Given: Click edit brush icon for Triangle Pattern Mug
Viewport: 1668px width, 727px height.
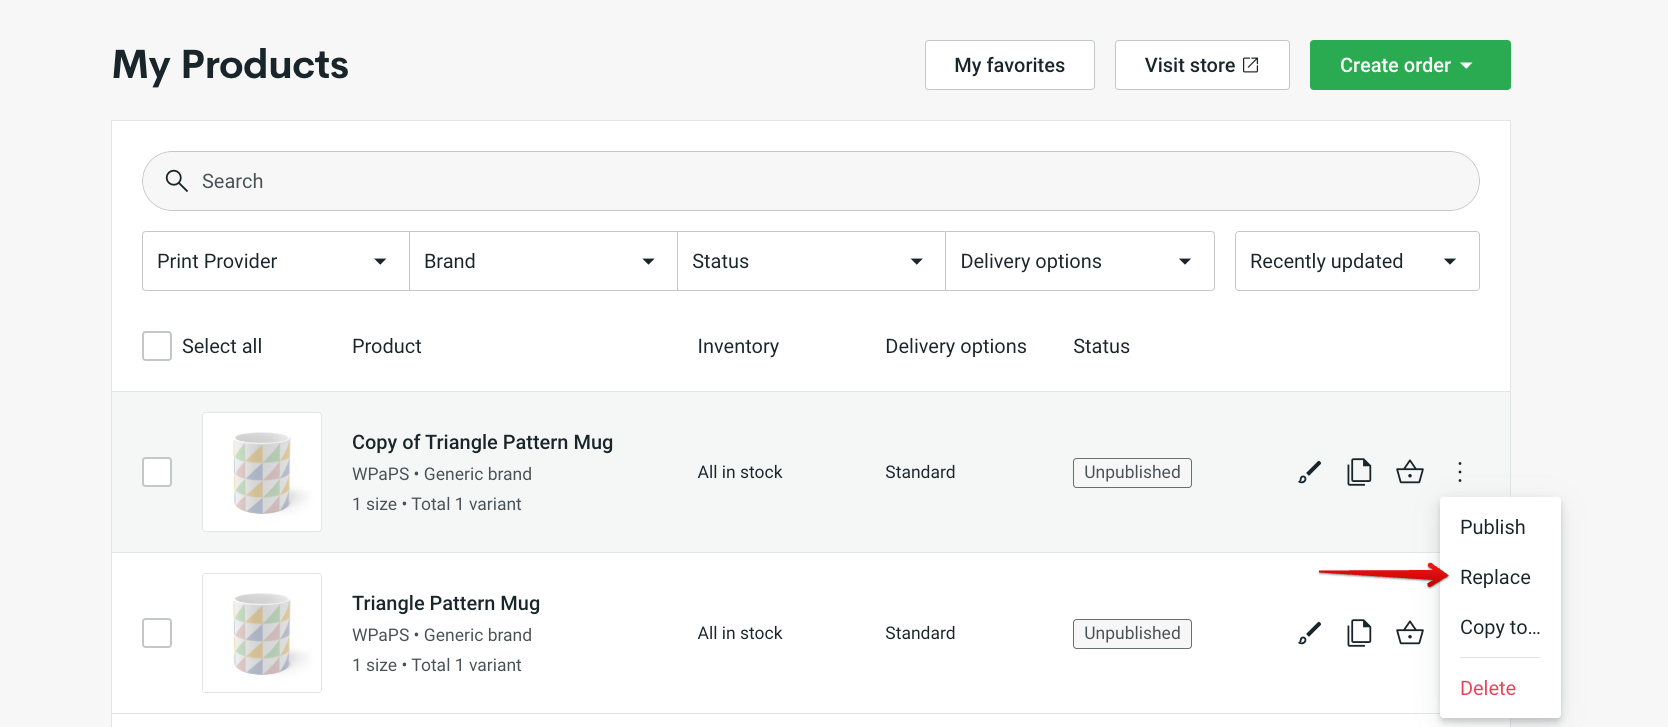Looking at the screenshot, I should tap(1309, 633).
